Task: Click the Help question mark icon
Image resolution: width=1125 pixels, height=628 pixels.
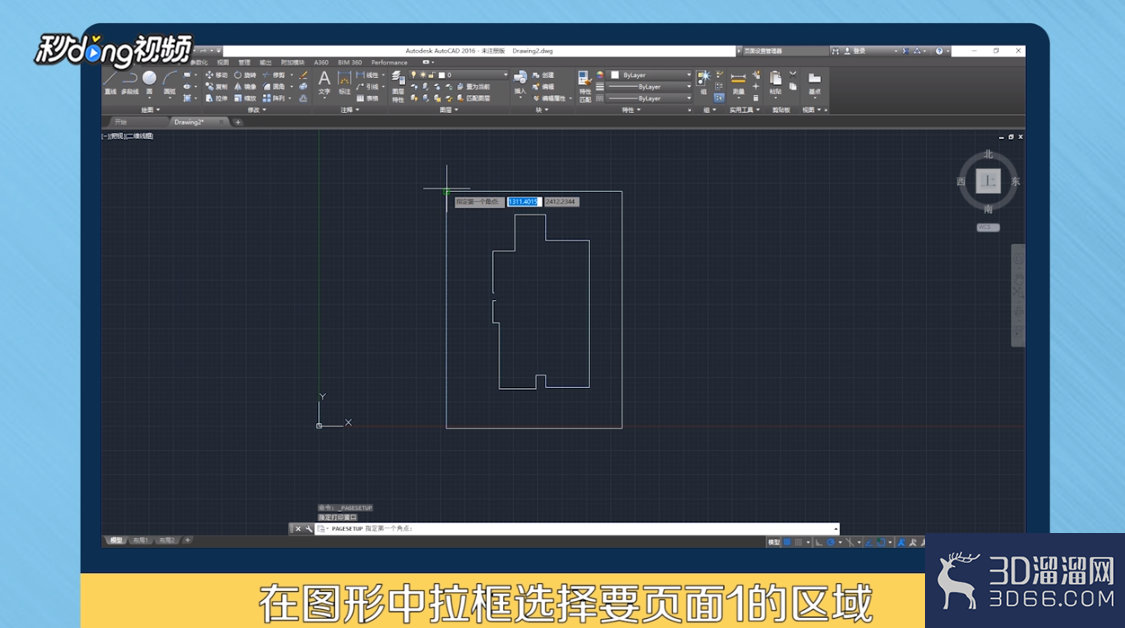Action: [x=938, y=51]
